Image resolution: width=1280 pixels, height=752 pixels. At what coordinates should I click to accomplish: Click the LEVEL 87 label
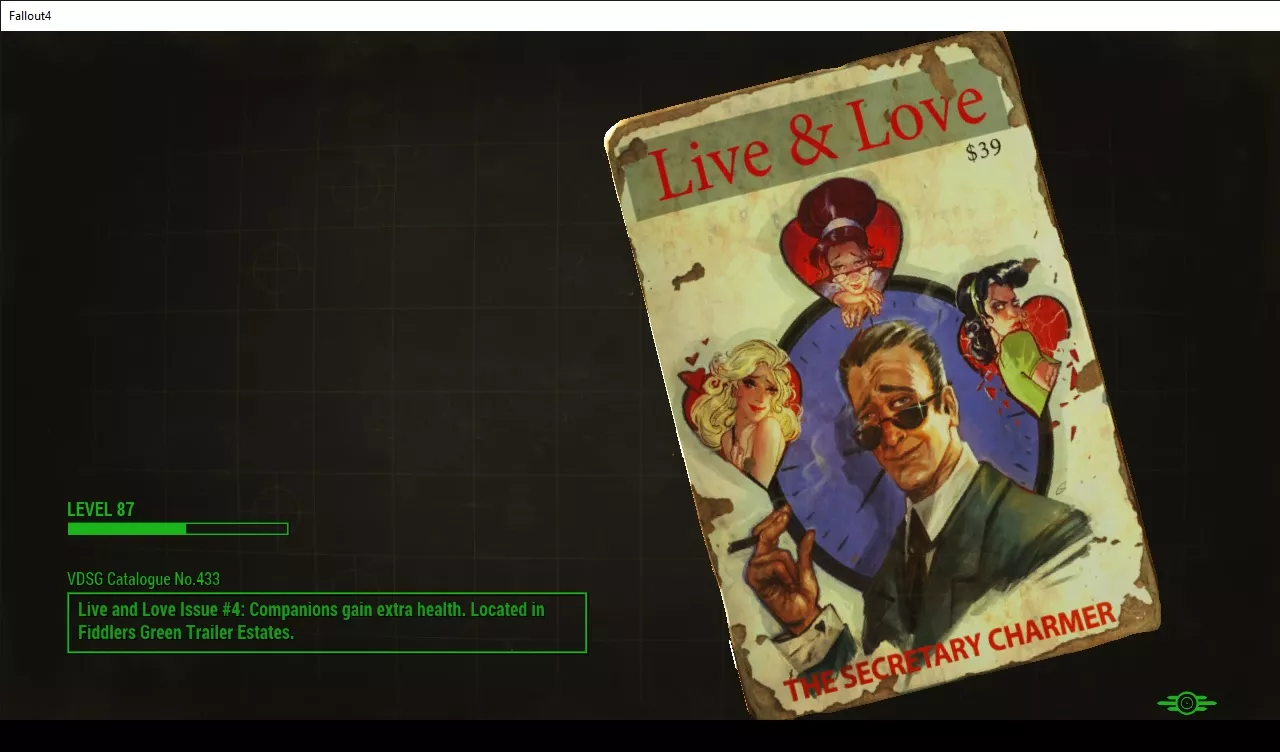(x=100, y=509)
